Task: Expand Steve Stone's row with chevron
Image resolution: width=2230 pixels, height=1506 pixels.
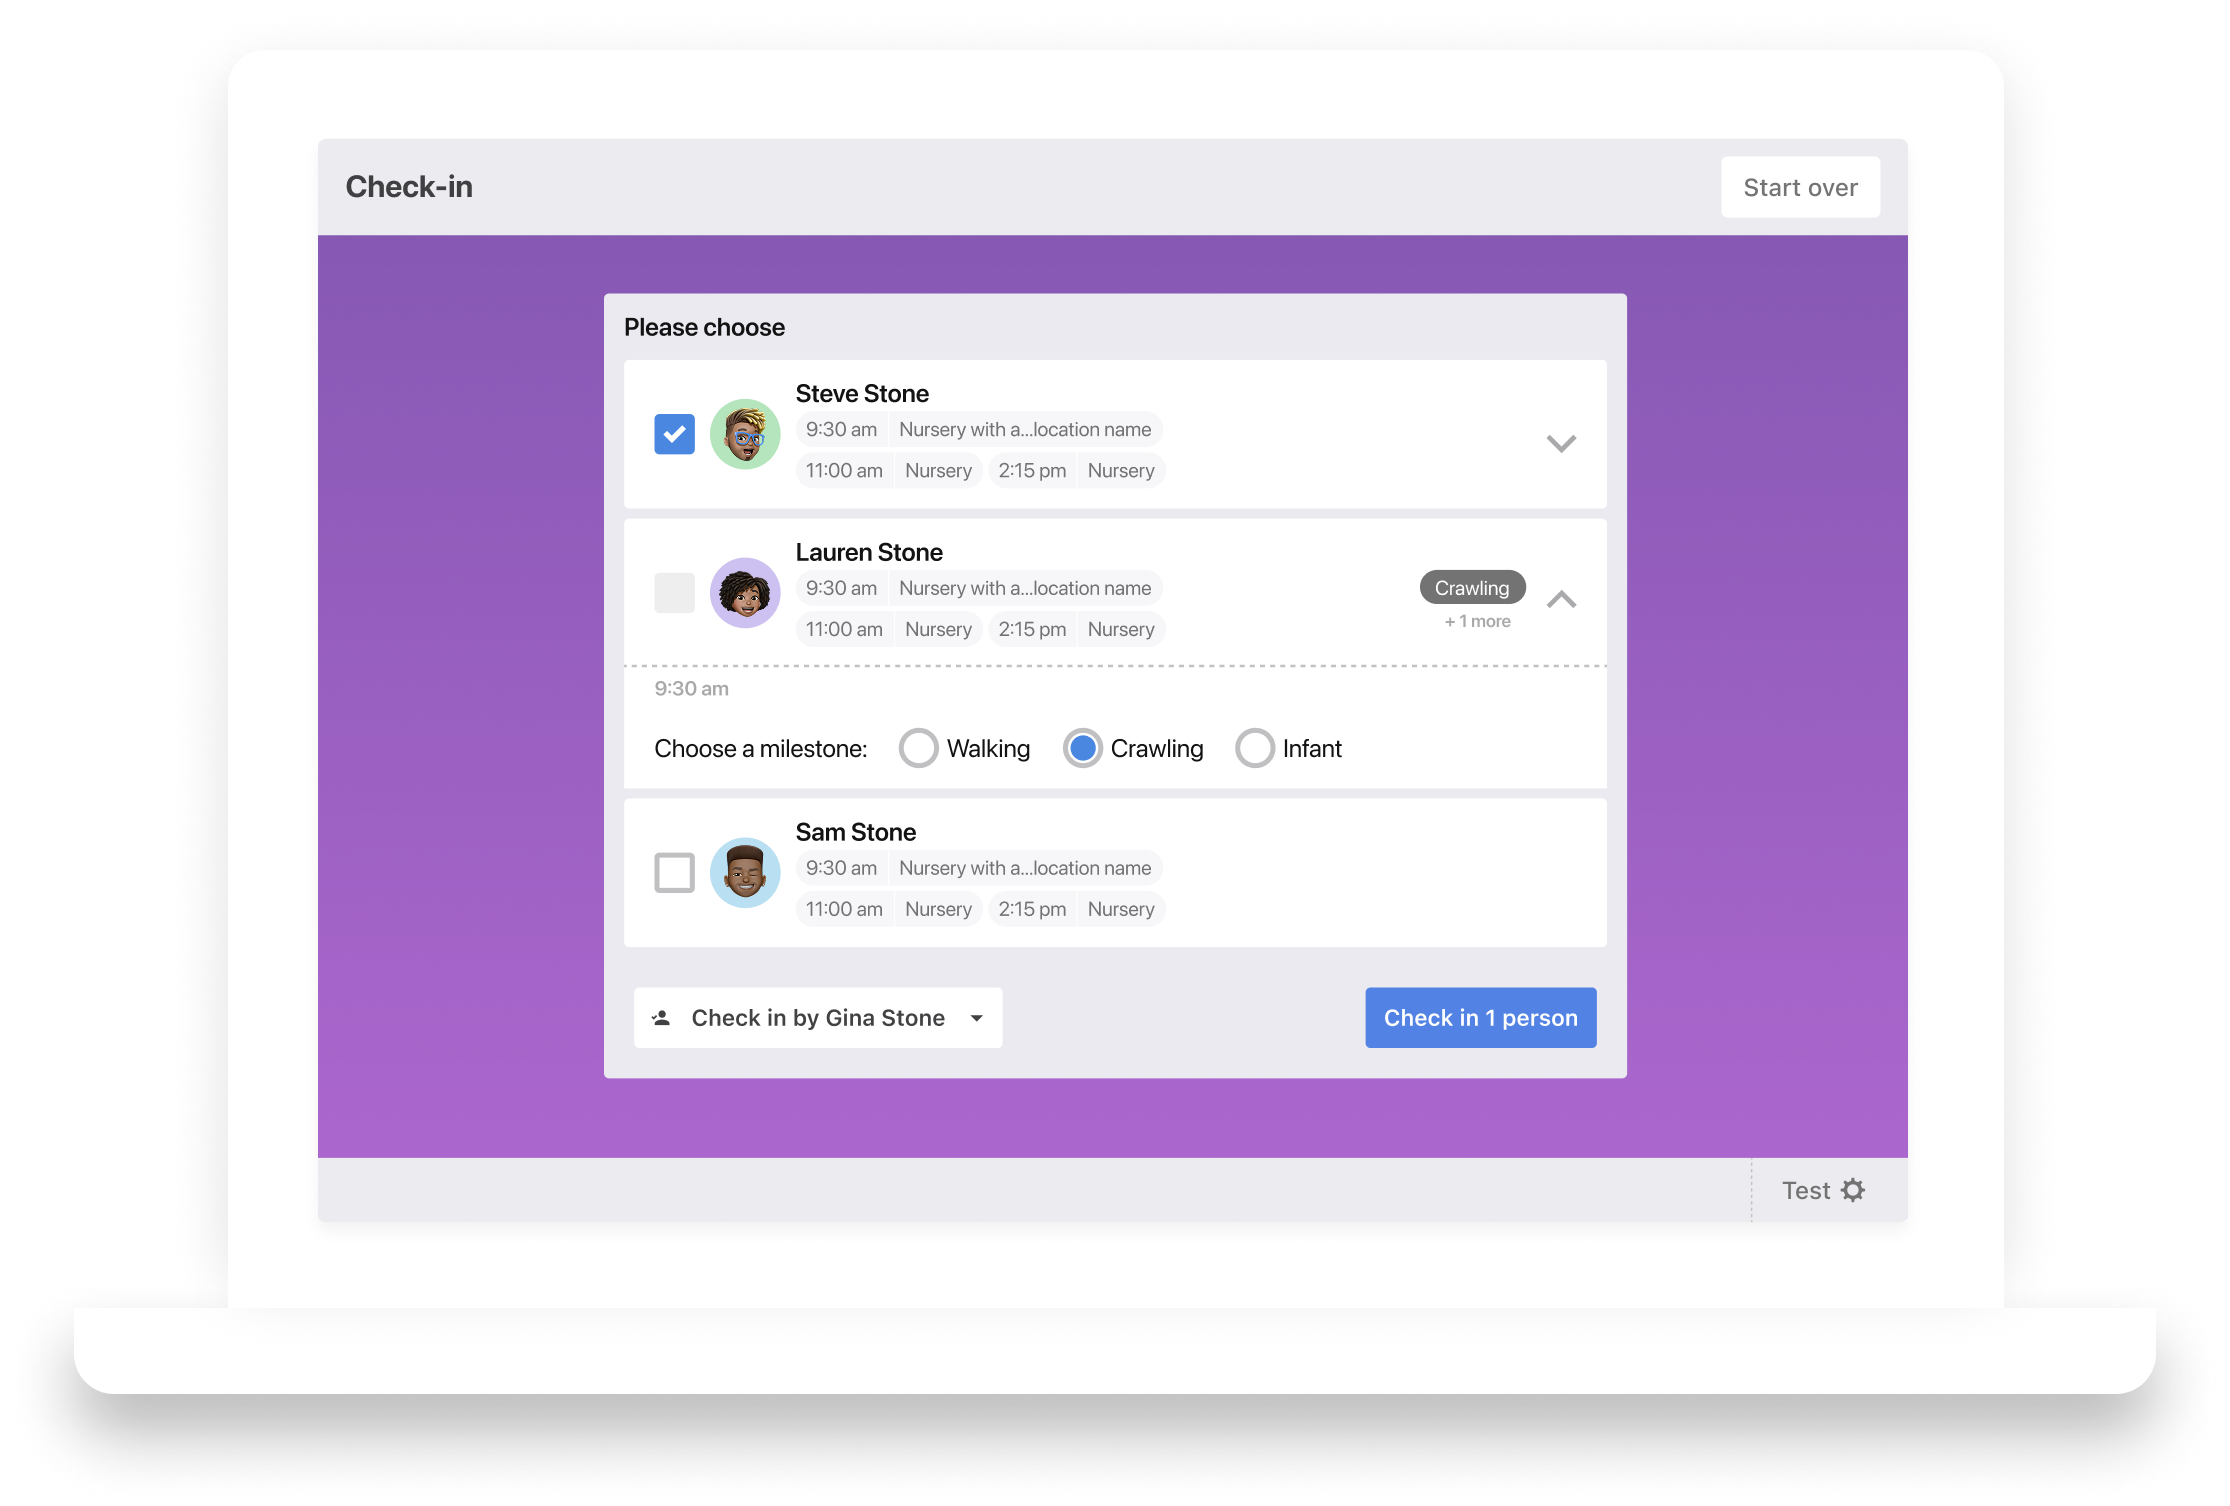Action: [1561, 443]
